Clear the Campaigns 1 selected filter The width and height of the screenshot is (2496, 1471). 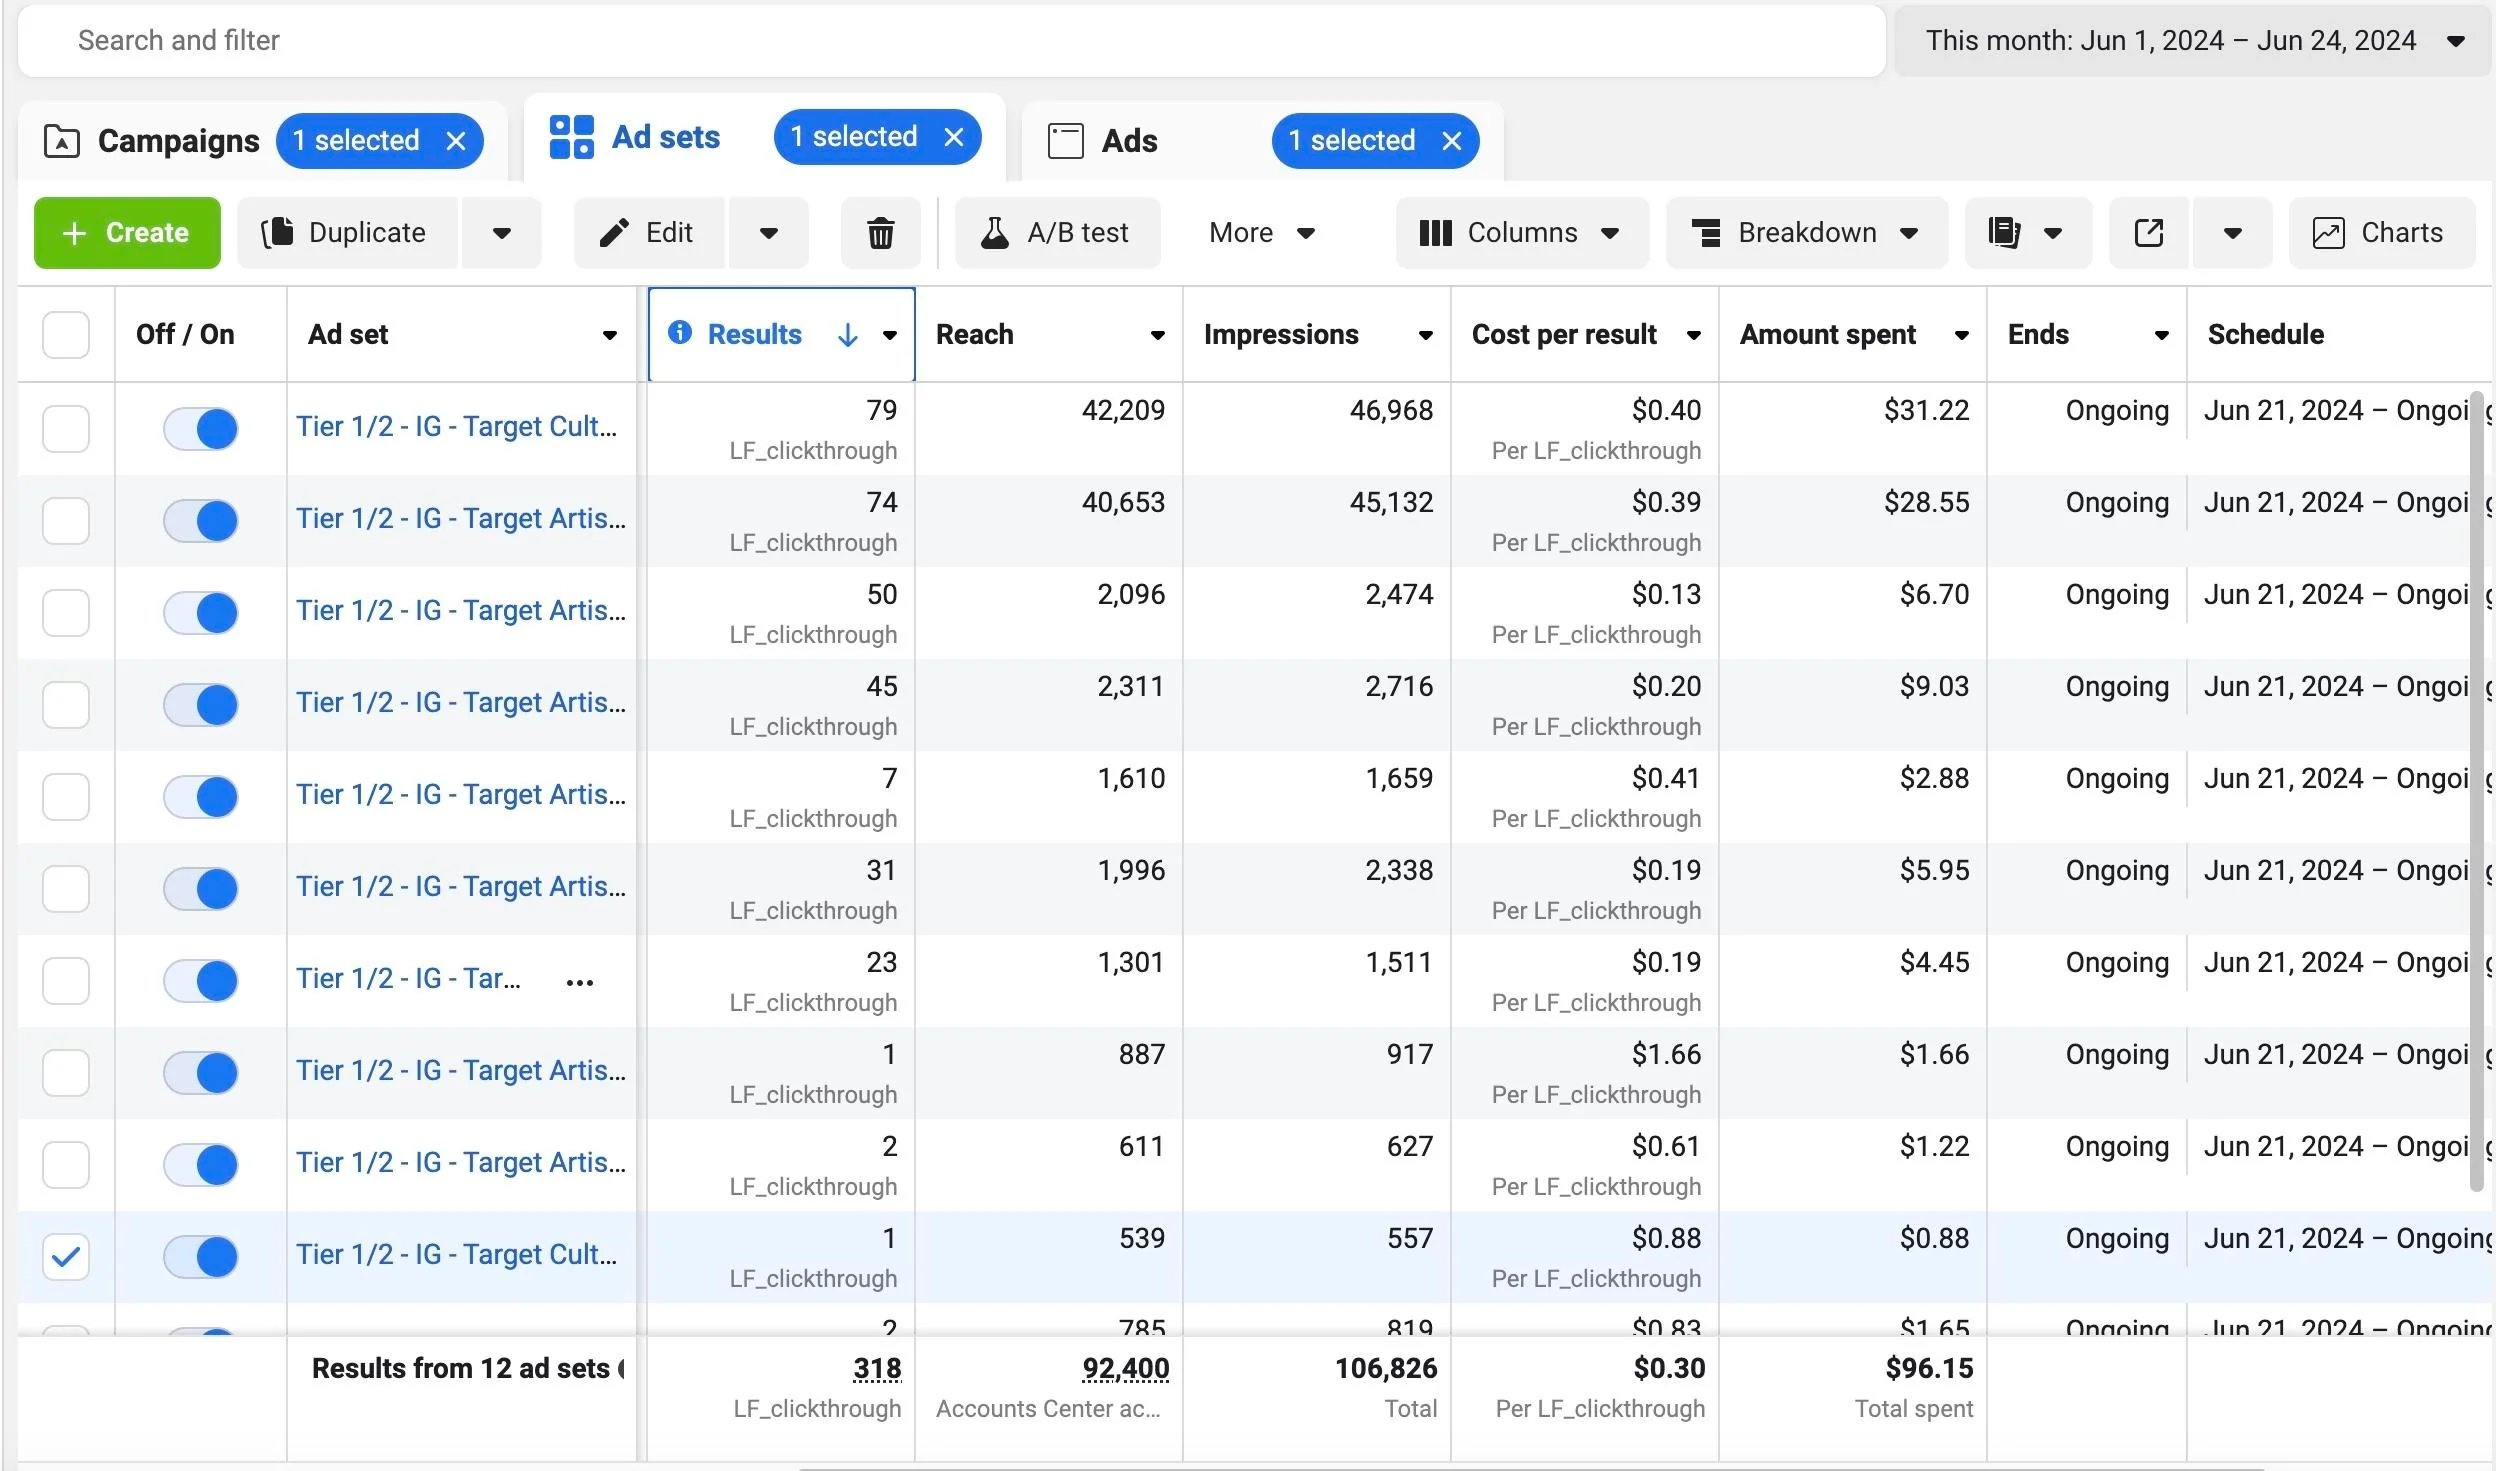456,141
